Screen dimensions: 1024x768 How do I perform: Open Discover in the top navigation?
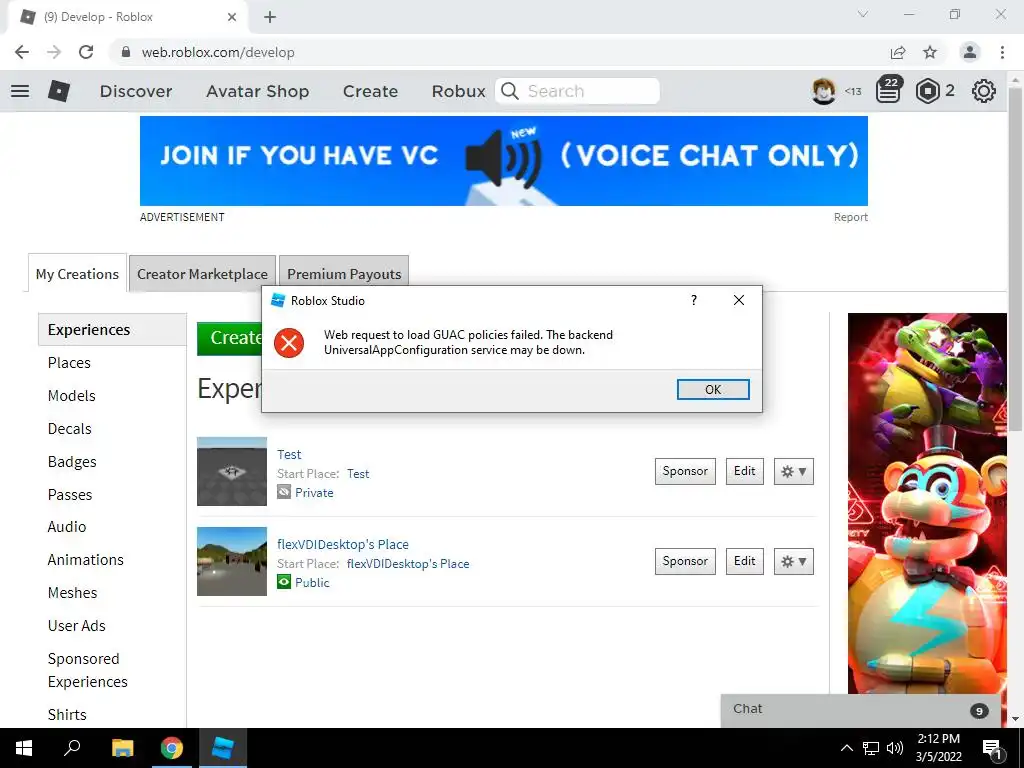[x=136, y=91]
